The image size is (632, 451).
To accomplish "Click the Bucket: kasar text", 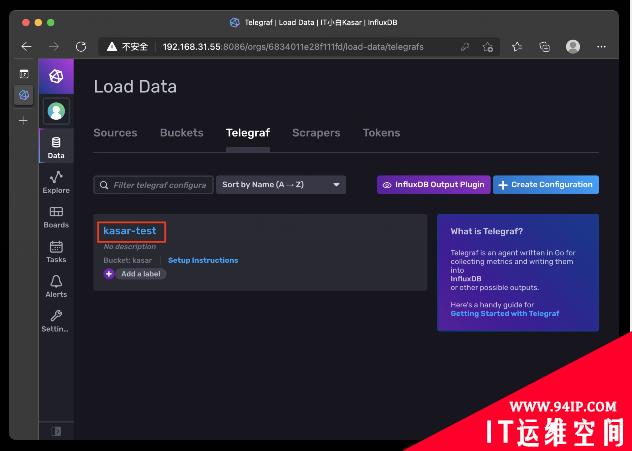I will pos(127,260).
